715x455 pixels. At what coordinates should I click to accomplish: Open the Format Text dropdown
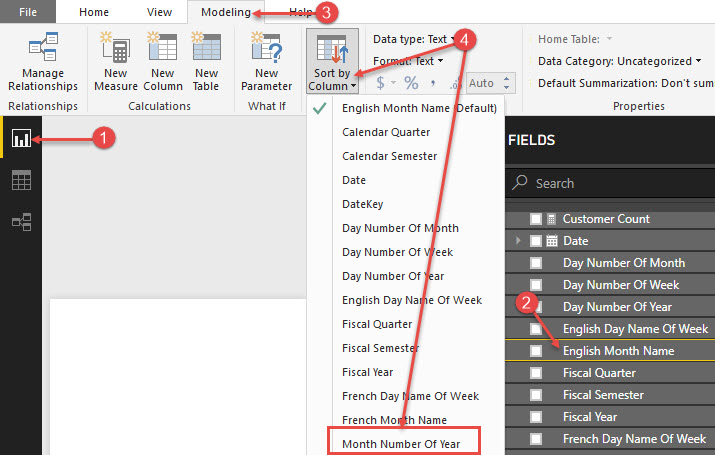(x=408, y=61)
